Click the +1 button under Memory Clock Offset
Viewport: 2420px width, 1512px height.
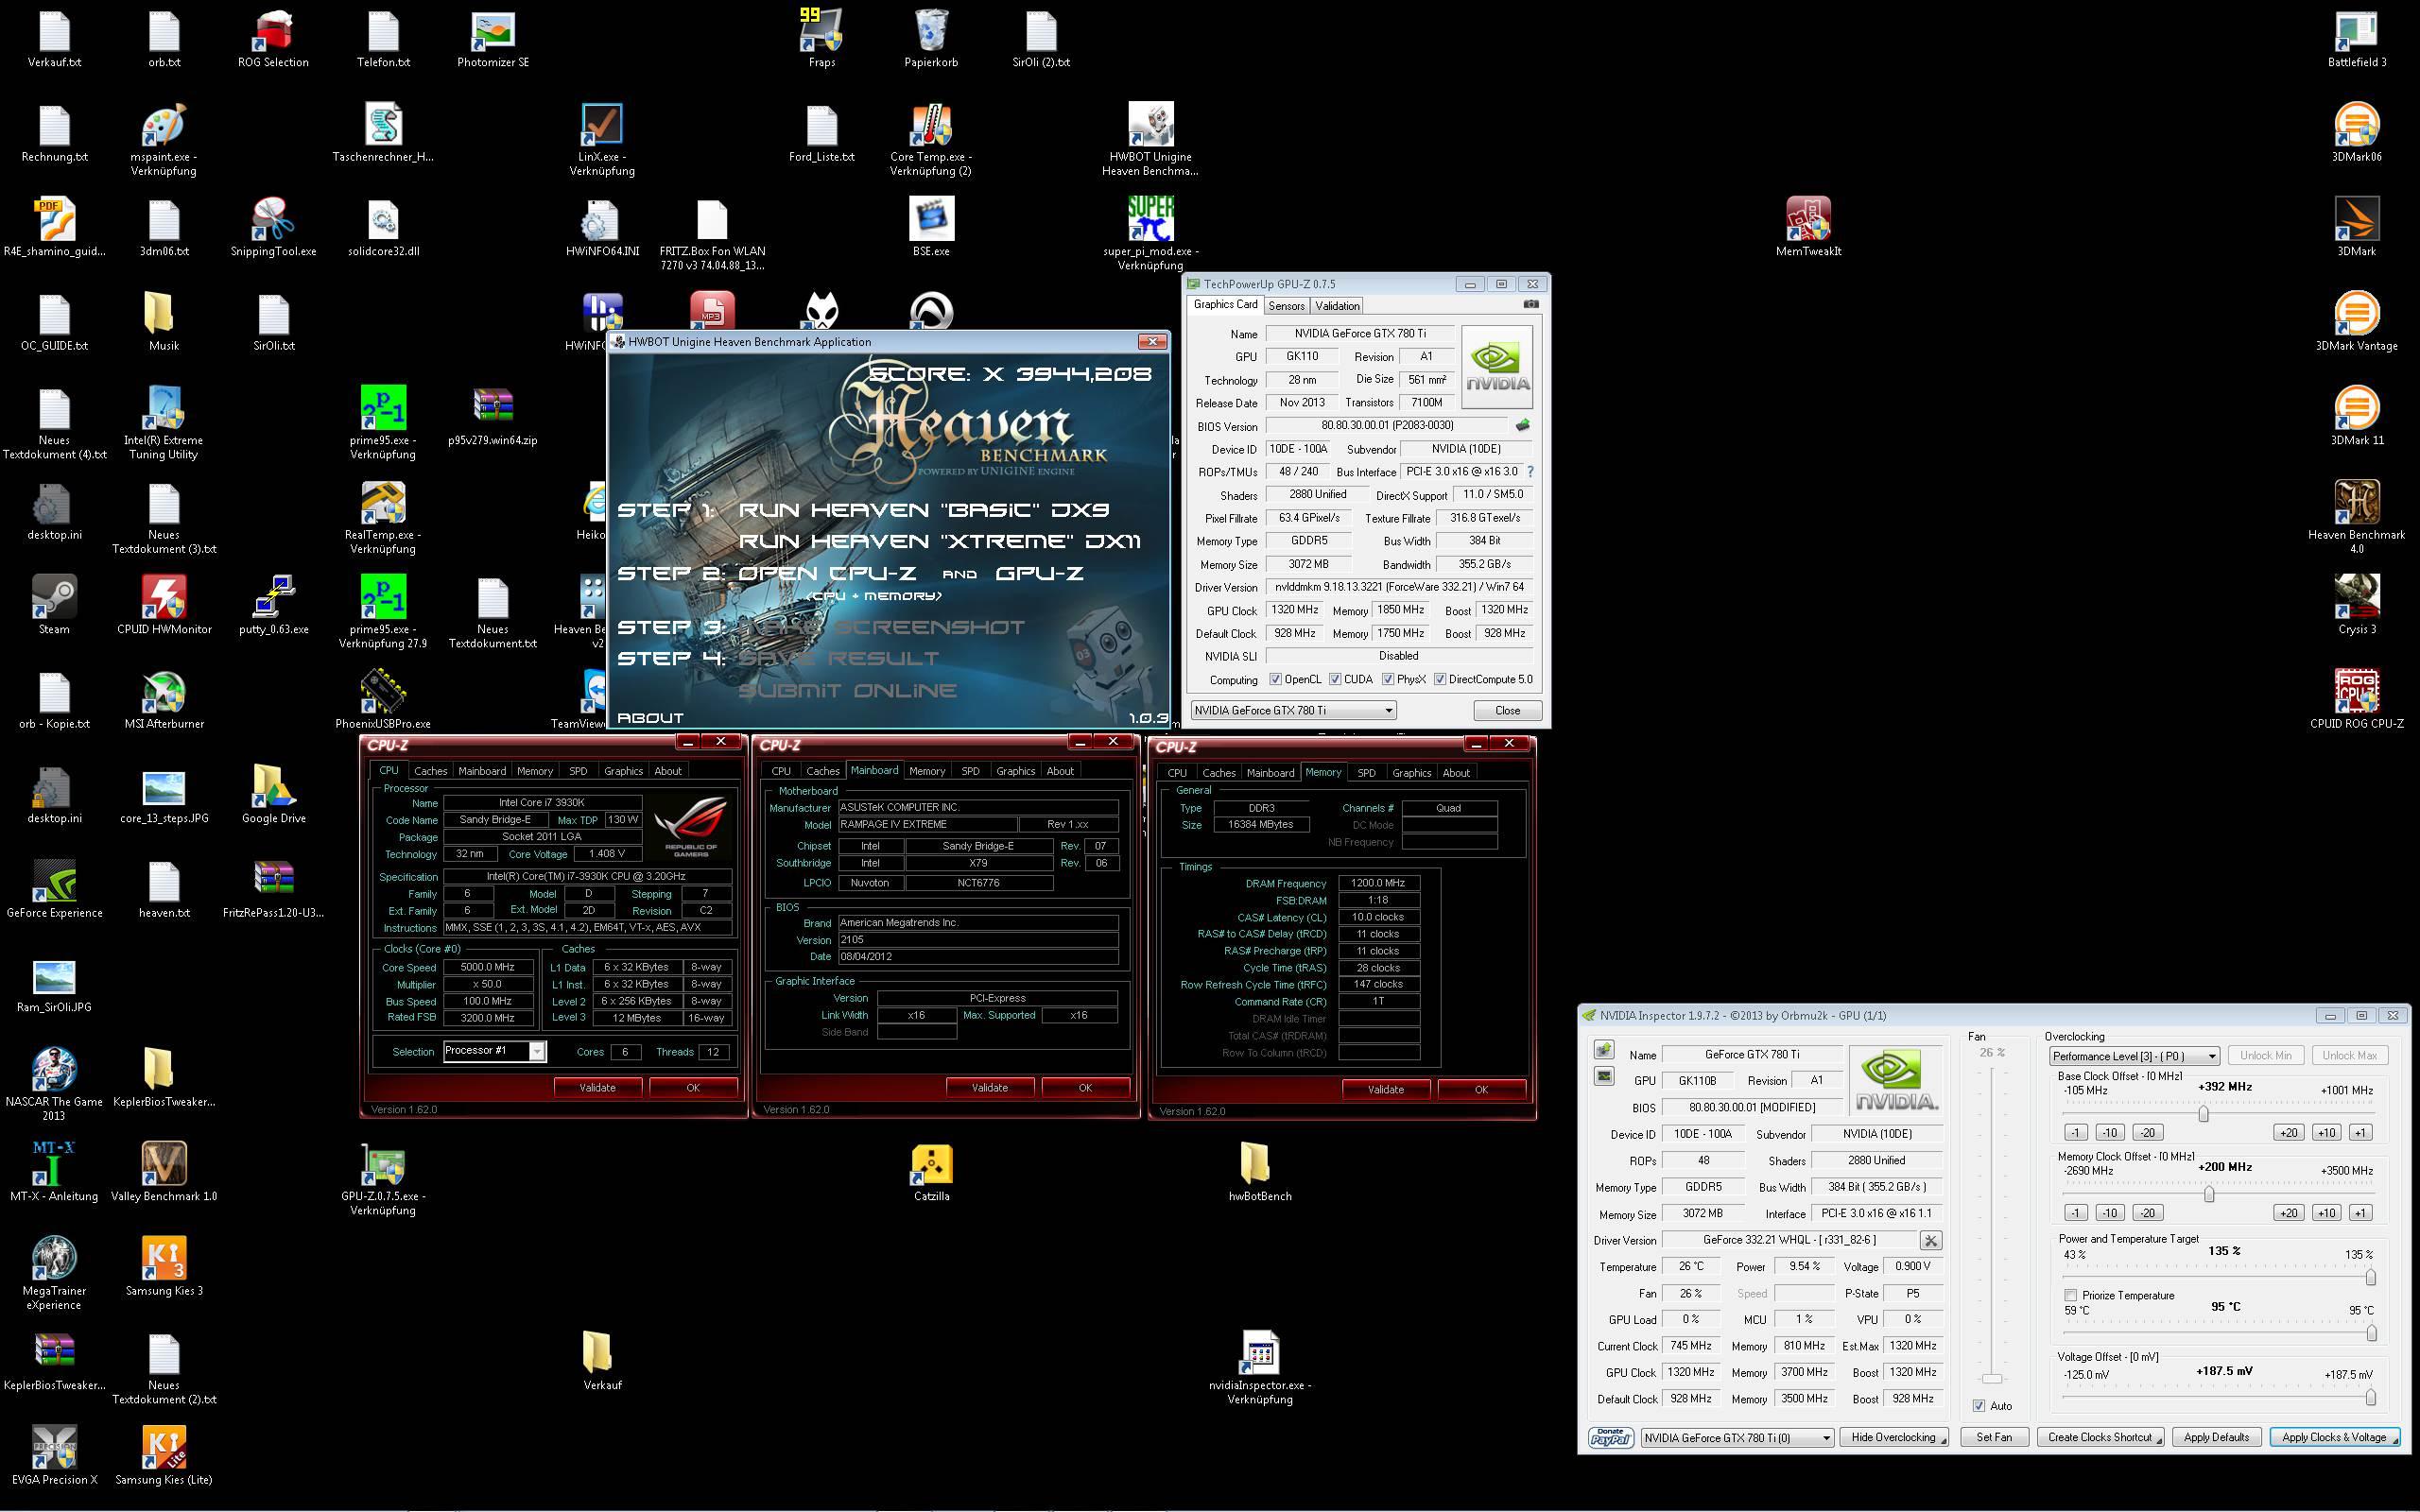click(2360, 1213)
